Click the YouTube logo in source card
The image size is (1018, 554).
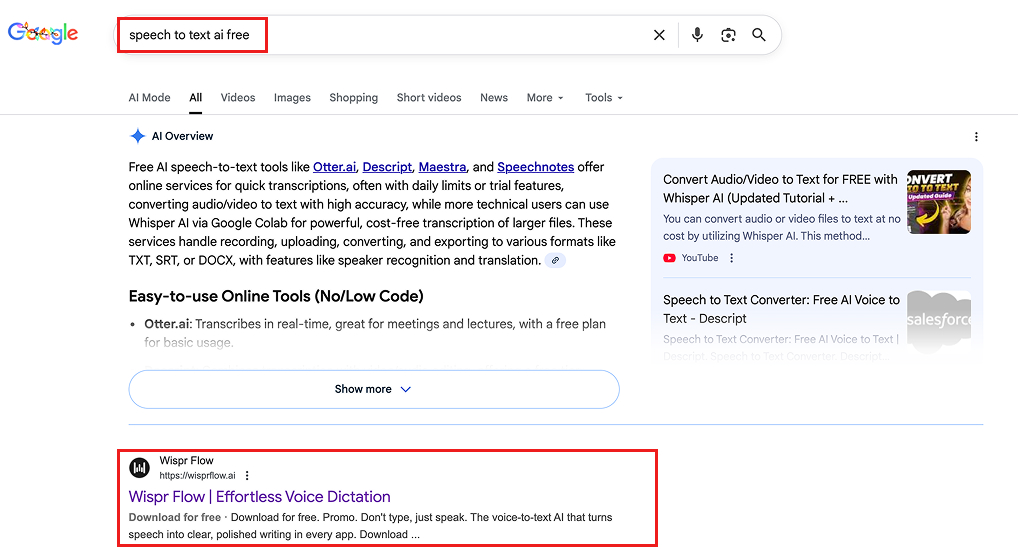point(669,258)
